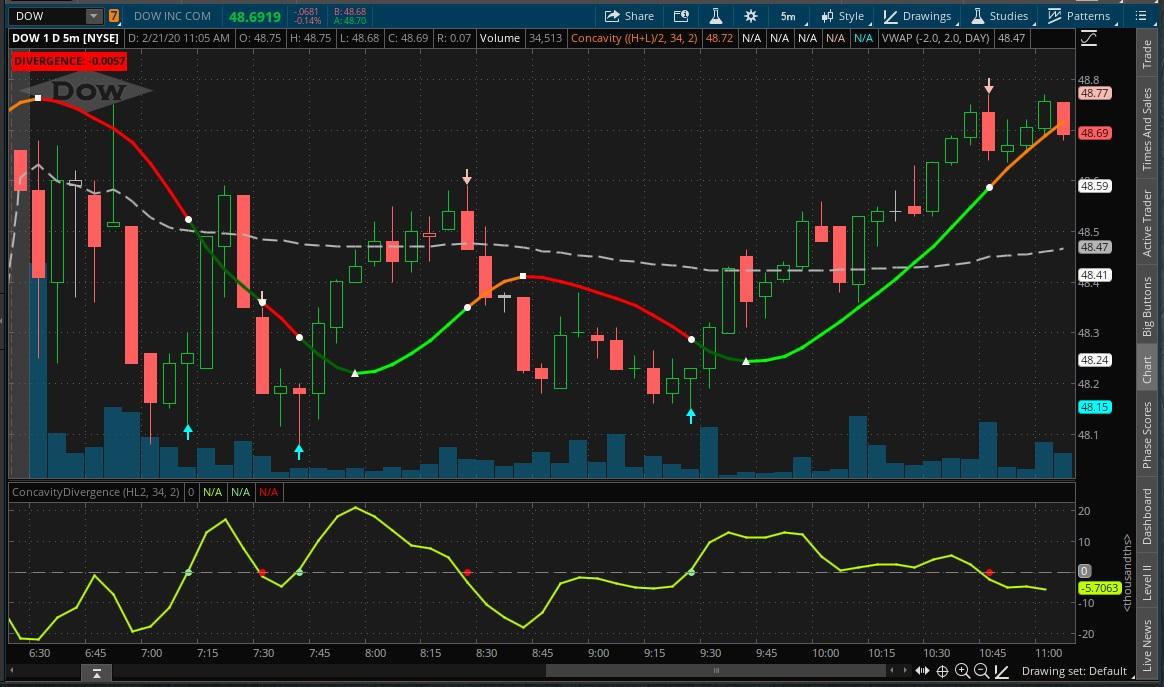Open the Style menu

click(843, 16)
